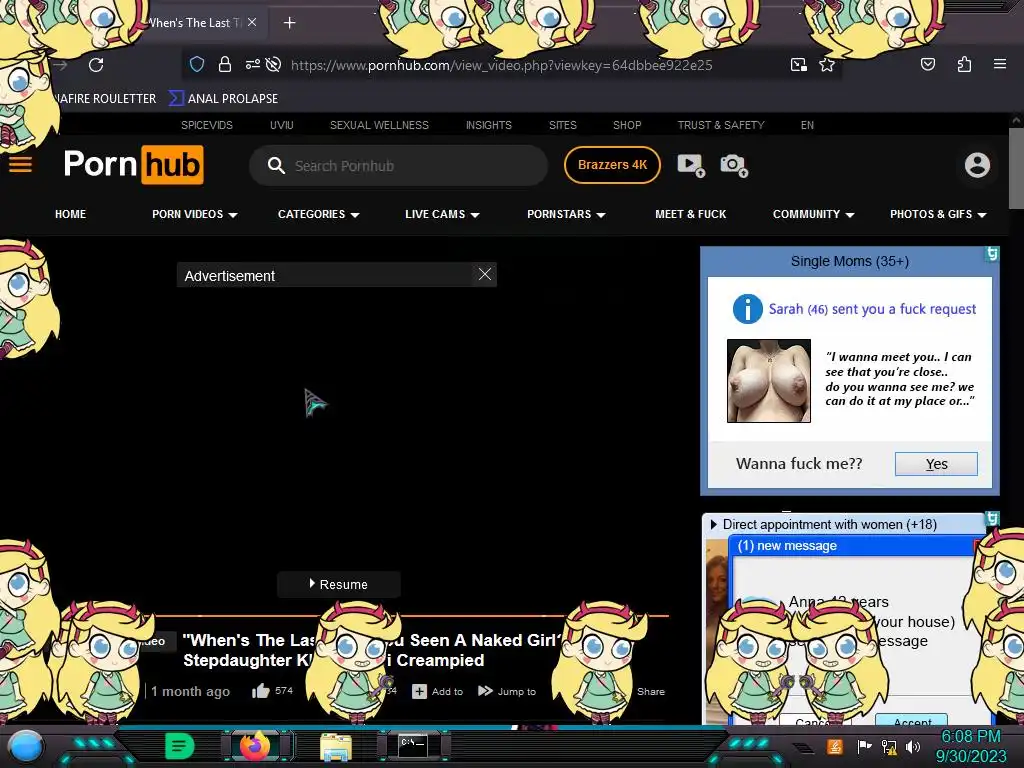The image size is (1024, 768).
Task: Expand the PHOTOS & GIFS dropdown
Action: [938, 214]
